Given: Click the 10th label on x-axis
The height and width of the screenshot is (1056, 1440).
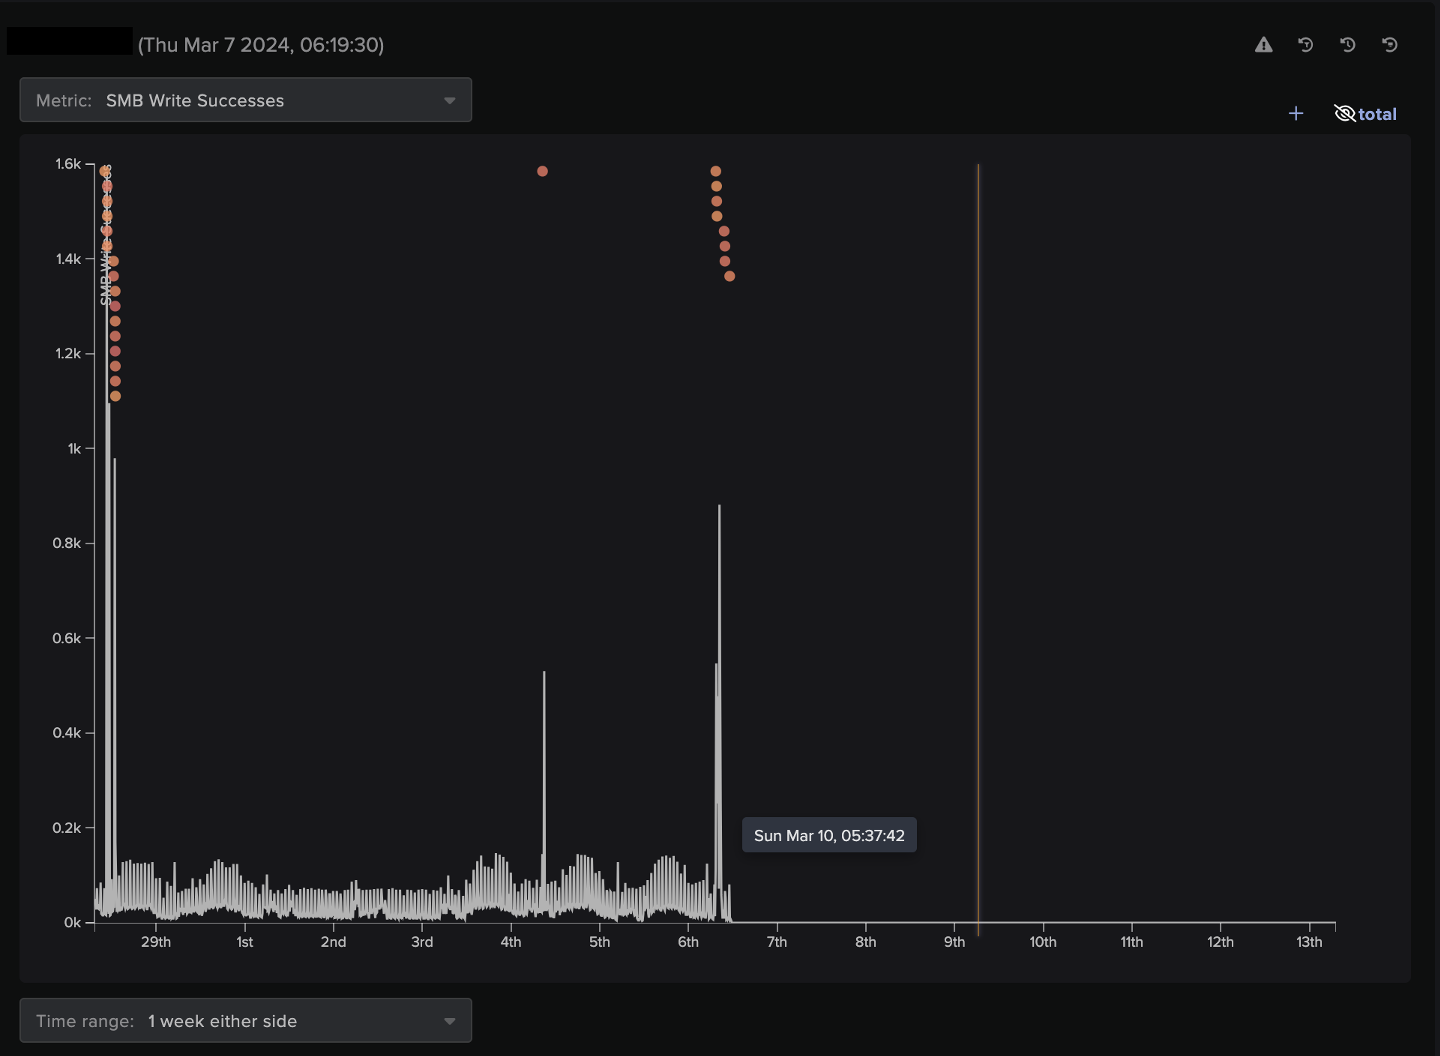Looking at the screenshot, I should pyautogui.click(x=1043, y=942).
